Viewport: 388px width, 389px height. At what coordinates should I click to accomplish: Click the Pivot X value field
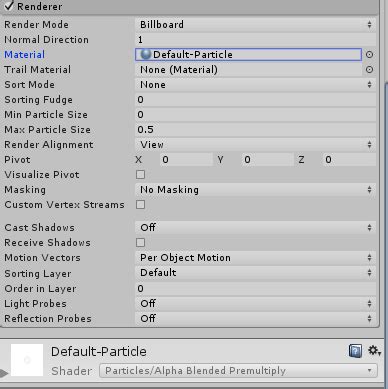[186, 160]
